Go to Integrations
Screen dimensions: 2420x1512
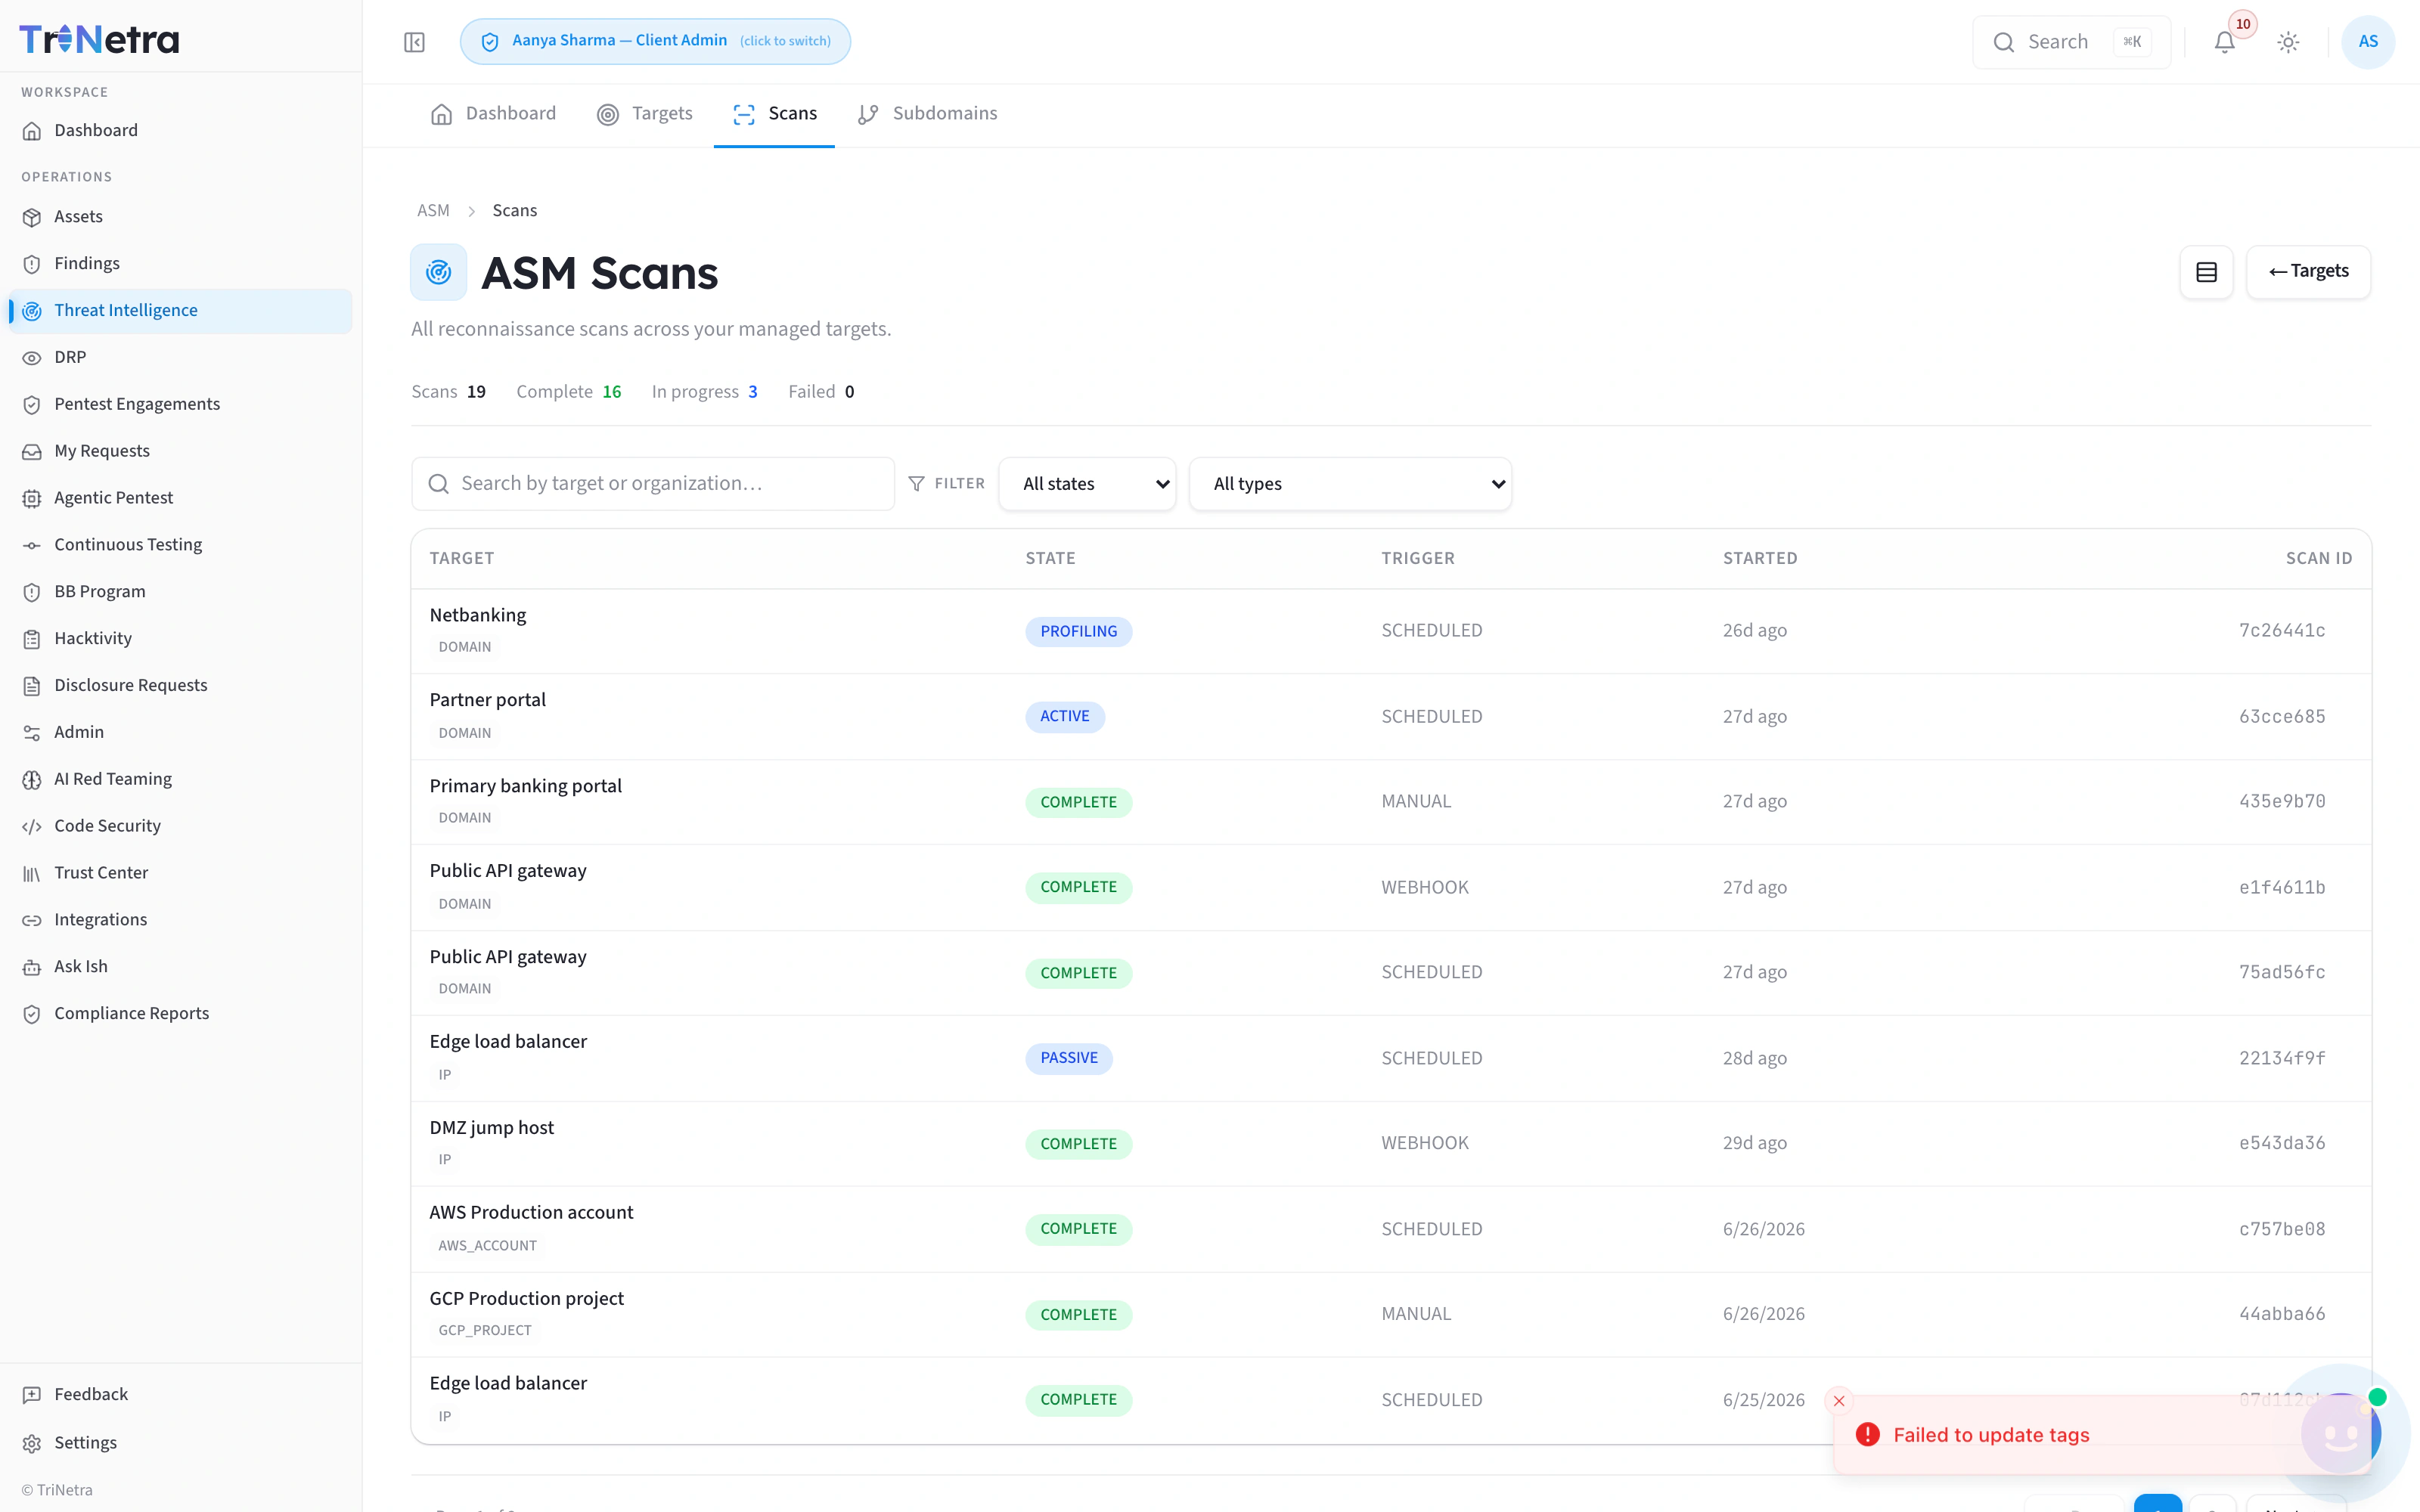point(180,920)
